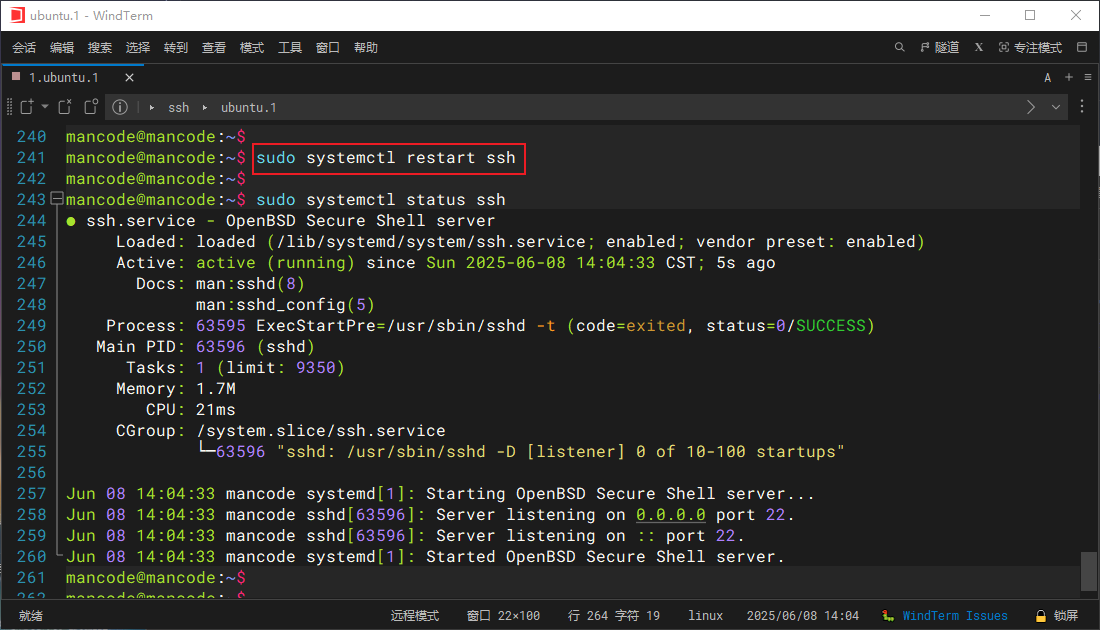Image resolution: width=1100 pixels, height=630 pixels.
Task: Click the 隧道 tunnel button
Action: (939, 47)
